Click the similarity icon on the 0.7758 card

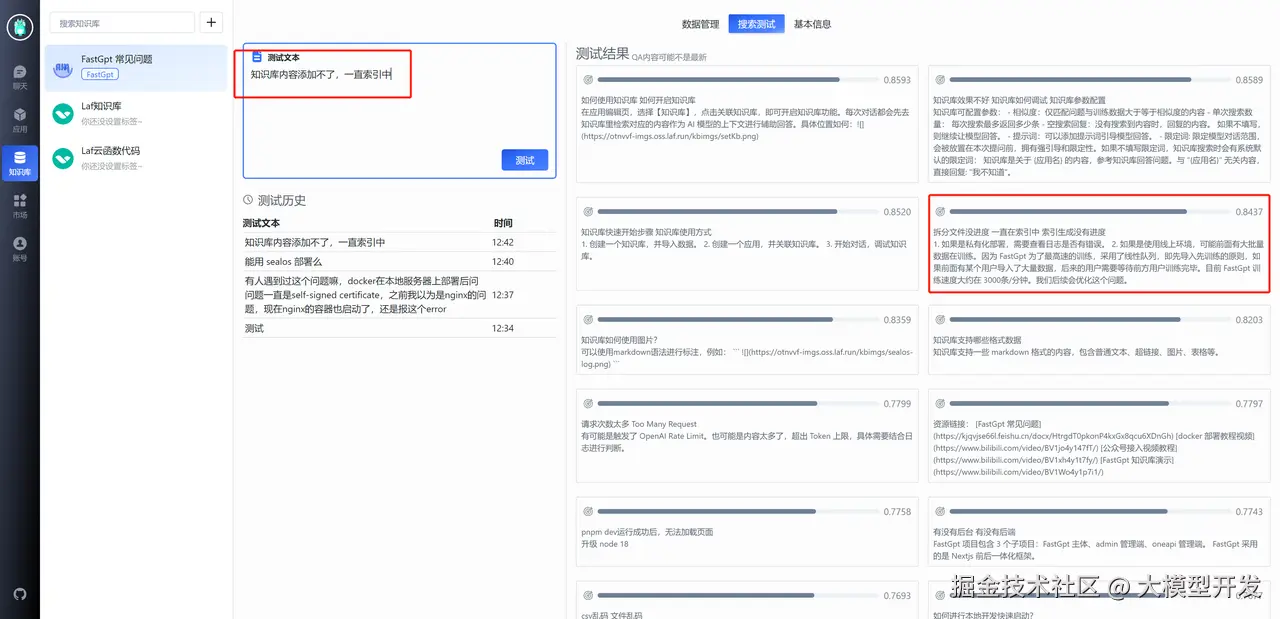[588, 511]
